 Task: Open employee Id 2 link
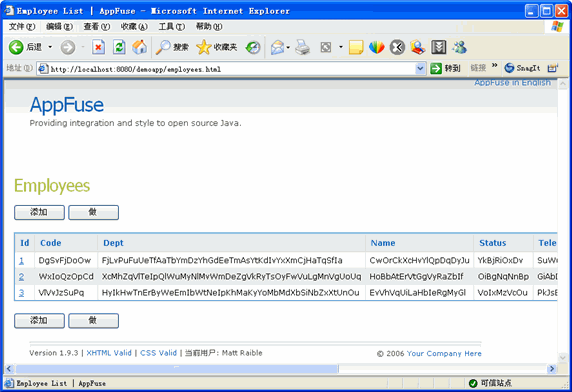[21, 277]
